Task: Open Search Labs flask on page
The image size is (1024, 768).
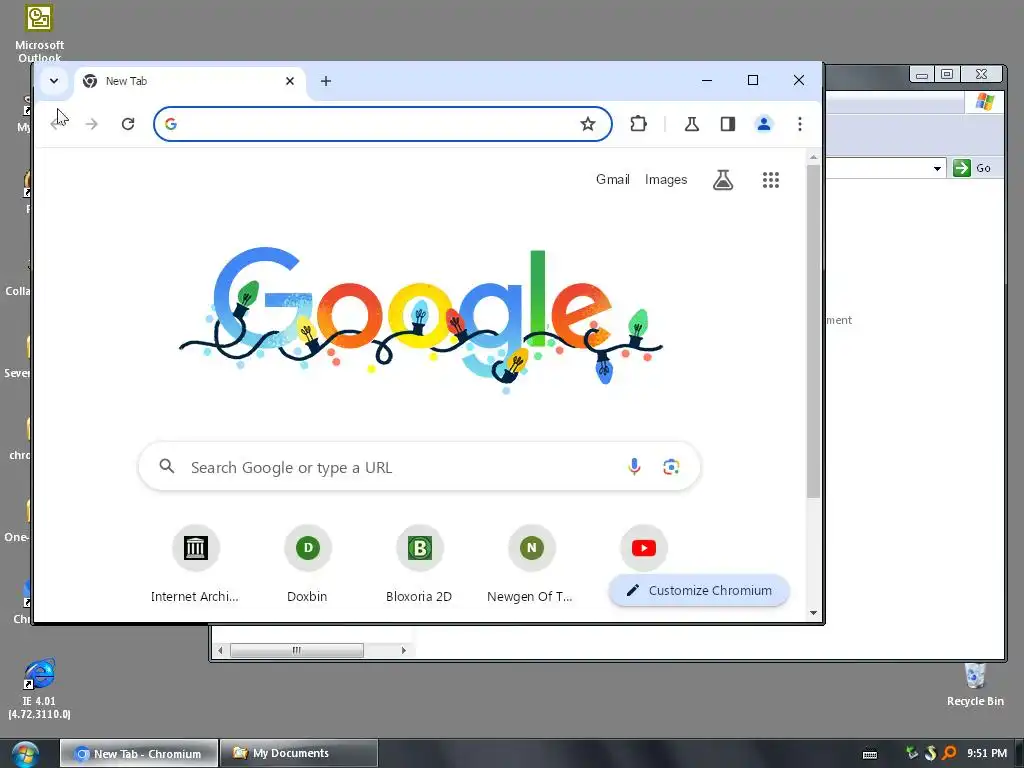Action: coord(723,180)
